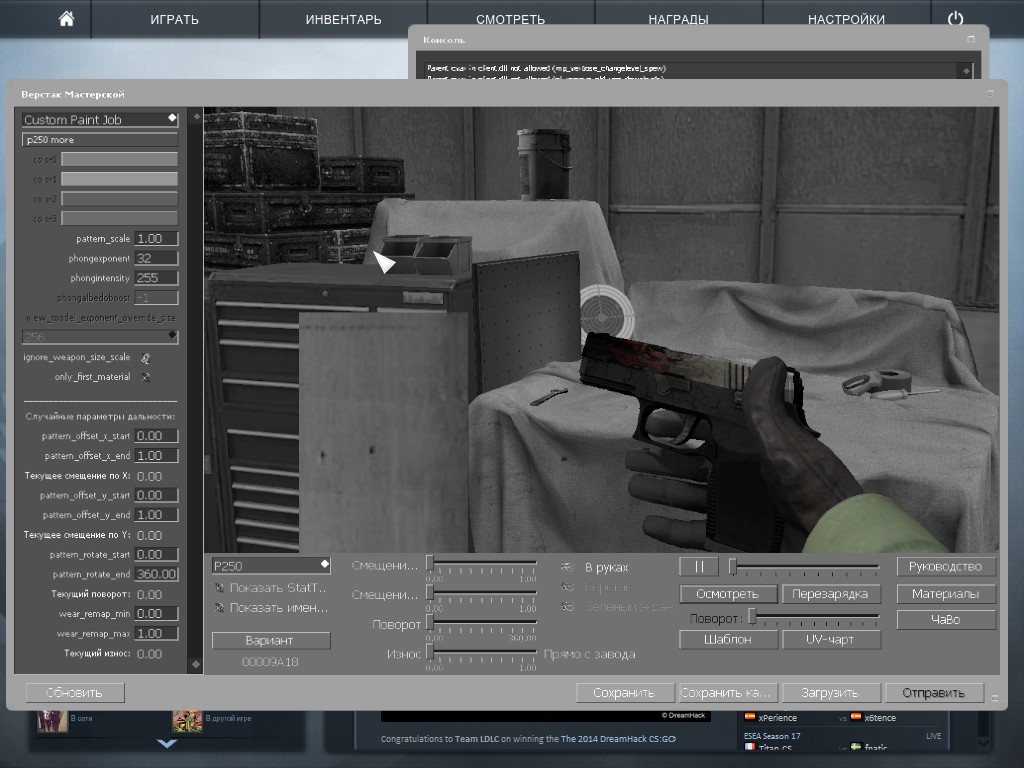Click the dice icon beside "Зеленый экран"
The width and height of the screenshot is (1024, 768).
568,605
